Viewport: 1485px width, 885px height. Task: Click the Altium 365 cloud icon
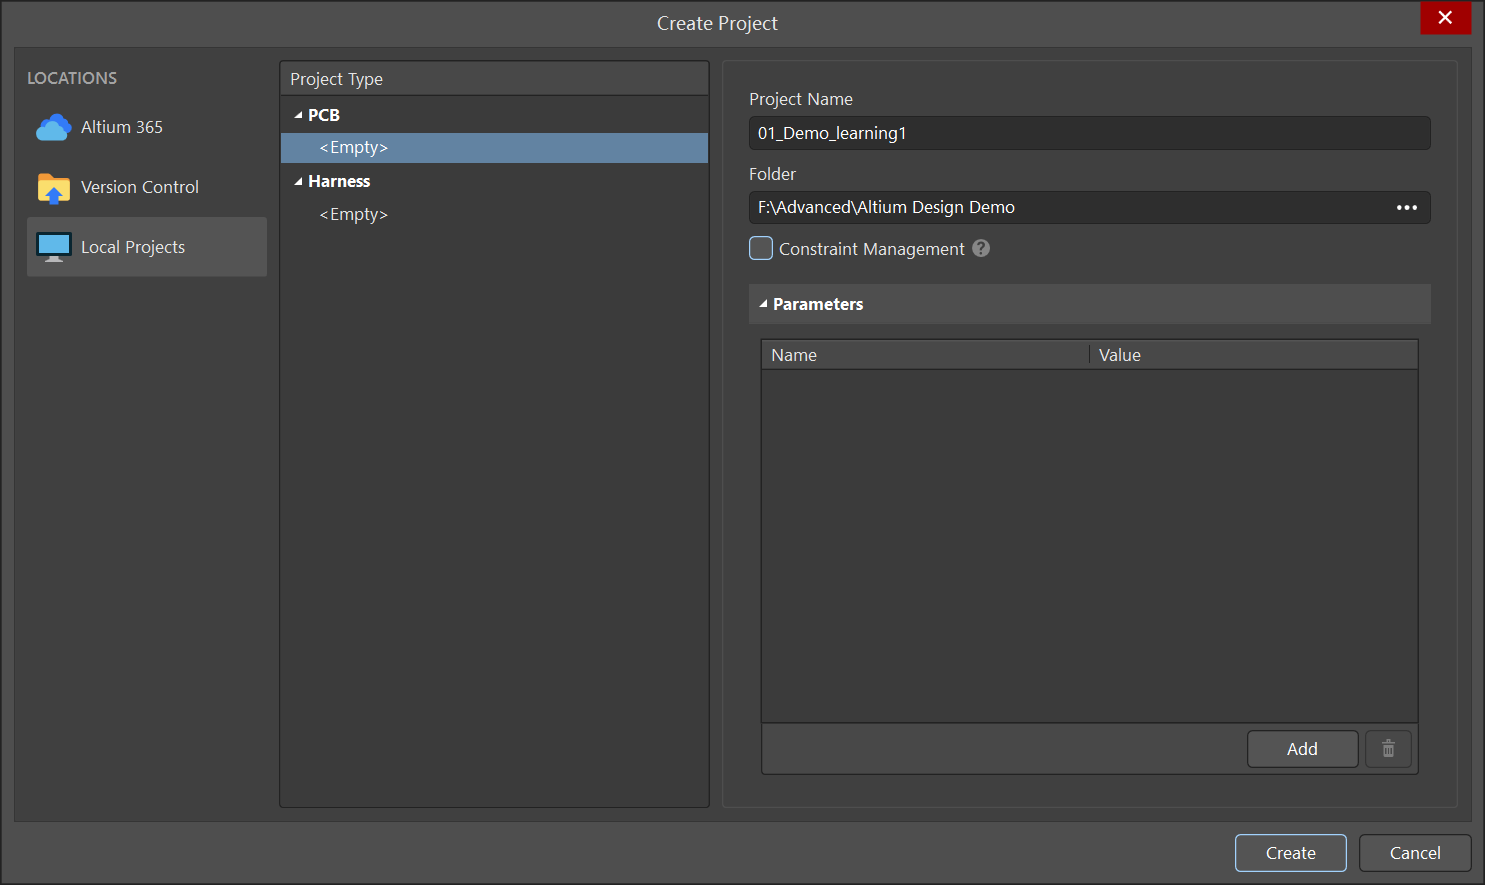[x=53, y=128]
